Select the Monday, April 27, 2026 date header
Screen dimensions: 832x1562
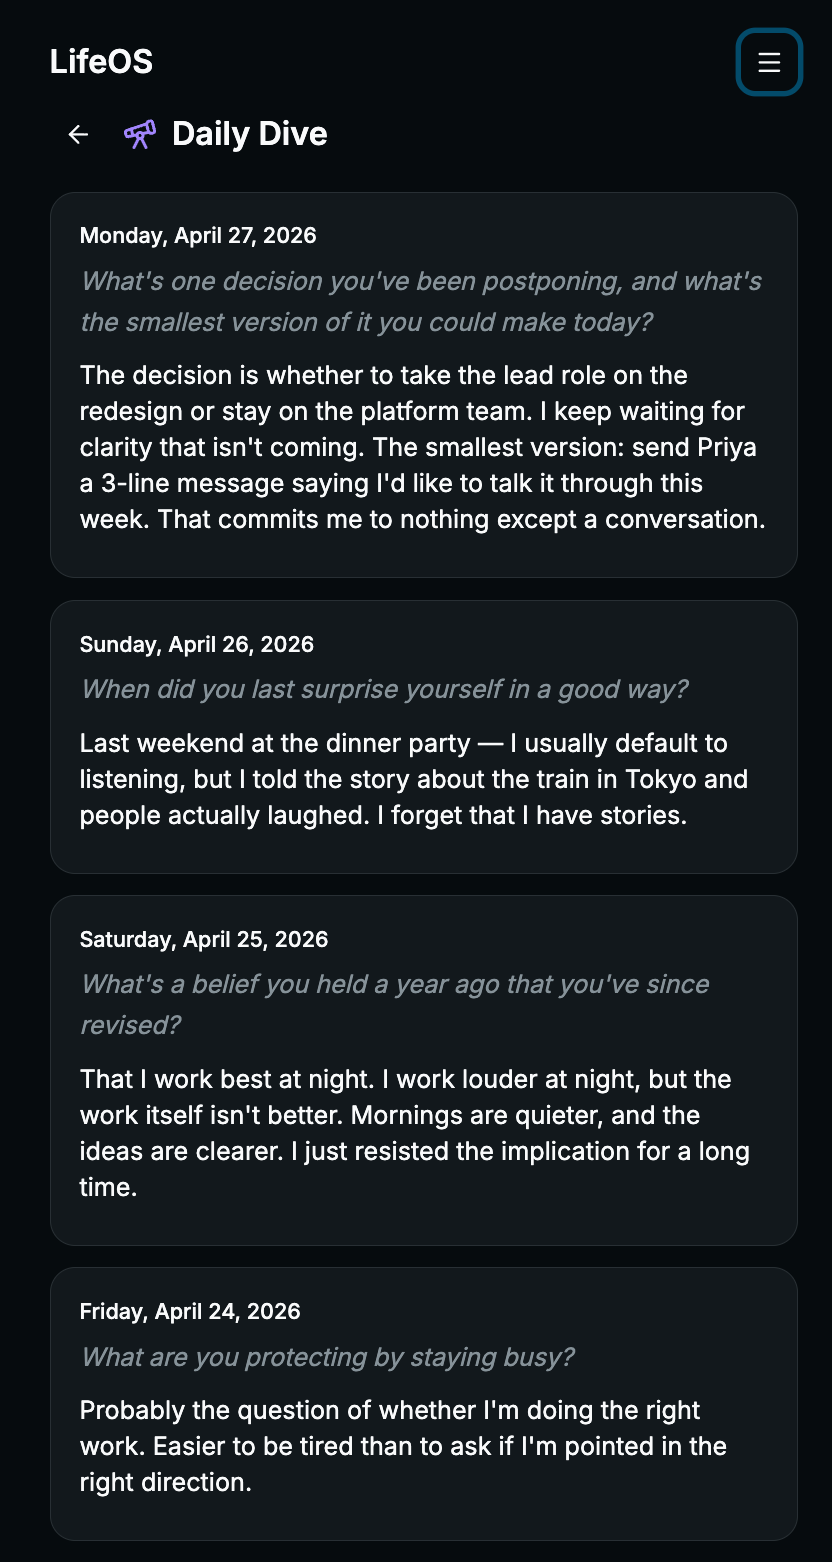point(197,235)
